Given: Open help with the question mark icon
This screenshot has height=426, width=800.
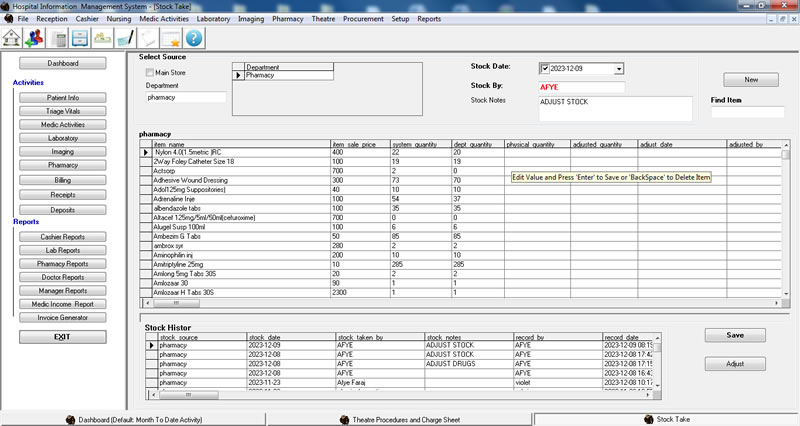Looking at the screenshot, I should 194,38.
